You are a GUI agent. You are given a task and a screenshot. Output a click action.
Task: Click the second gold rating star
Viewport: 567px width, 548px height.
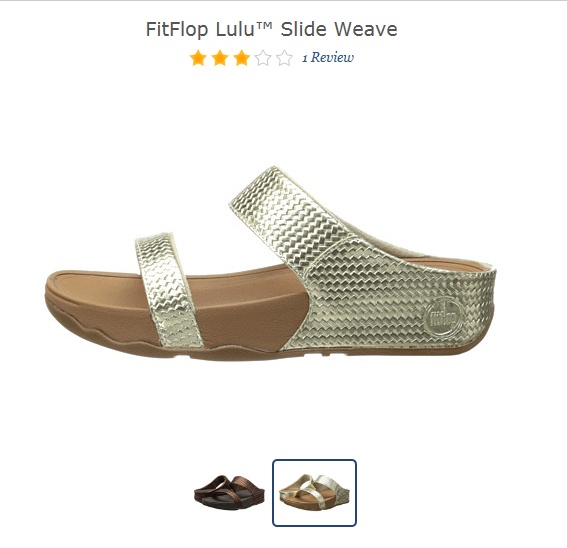[220, 58]
